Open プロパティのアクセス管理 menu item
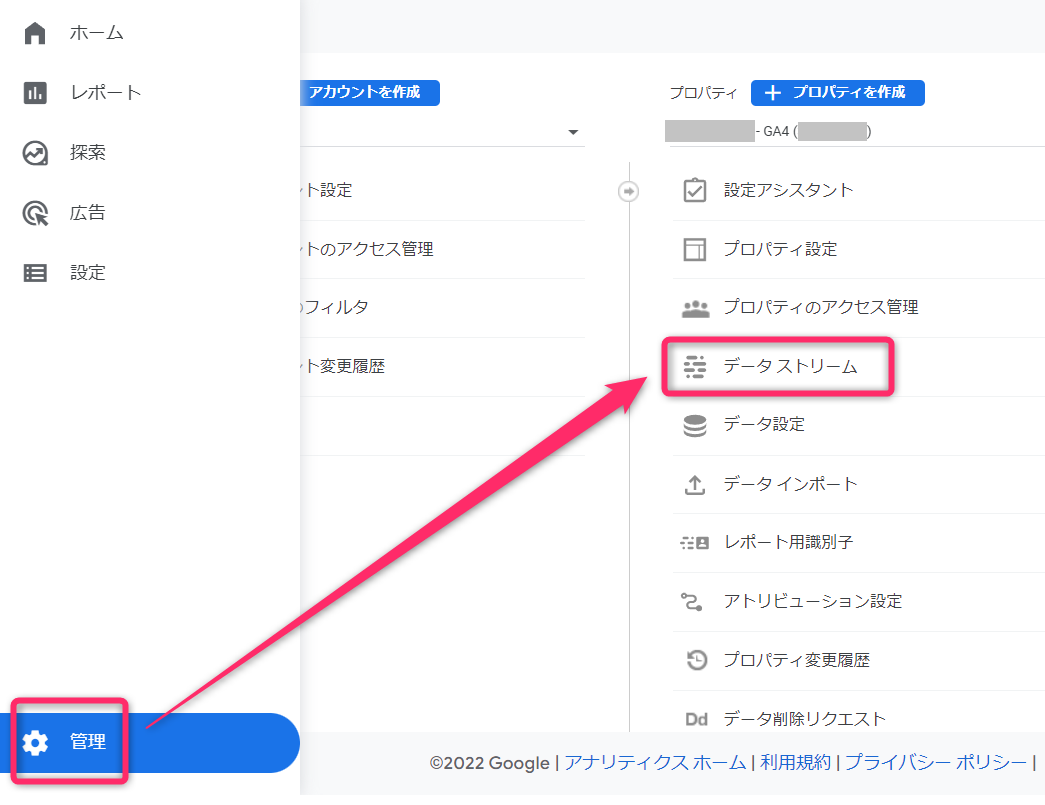Viewport: 1045px width, 805px height. coord(820,308)
